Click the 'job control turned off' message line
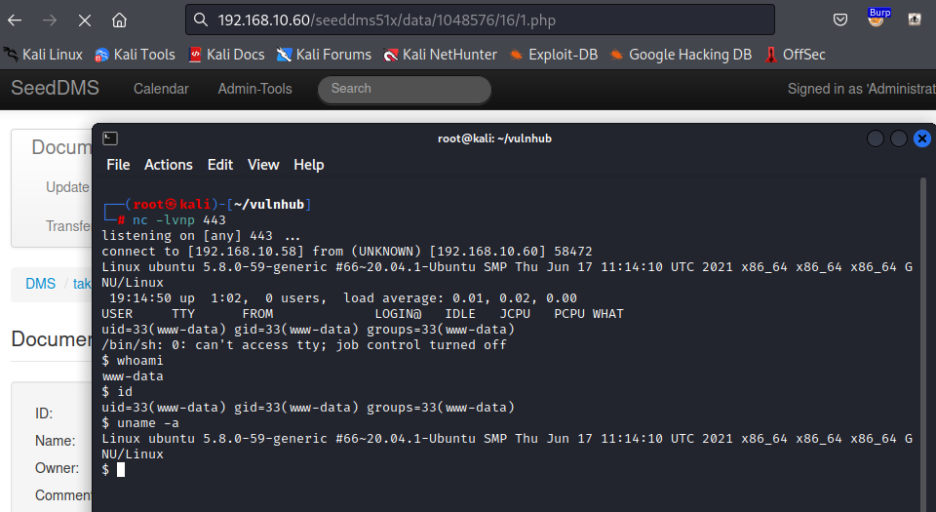936x512 pixels. (x=304, y=345)
